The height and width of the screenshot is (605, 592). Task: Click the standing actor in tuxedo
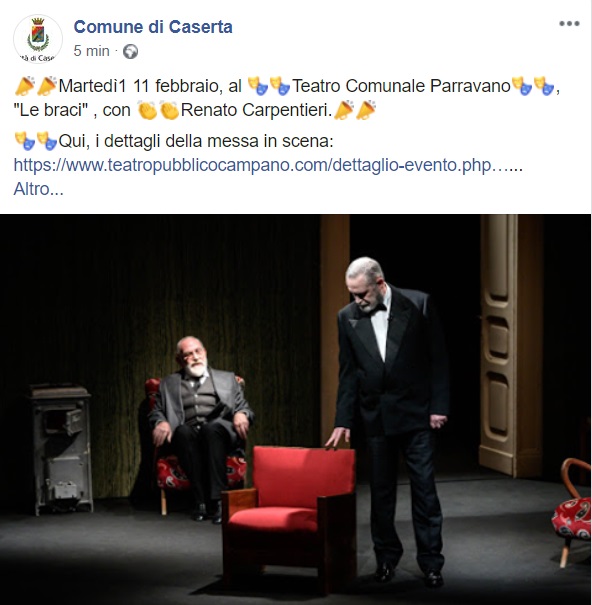(390, 417)
